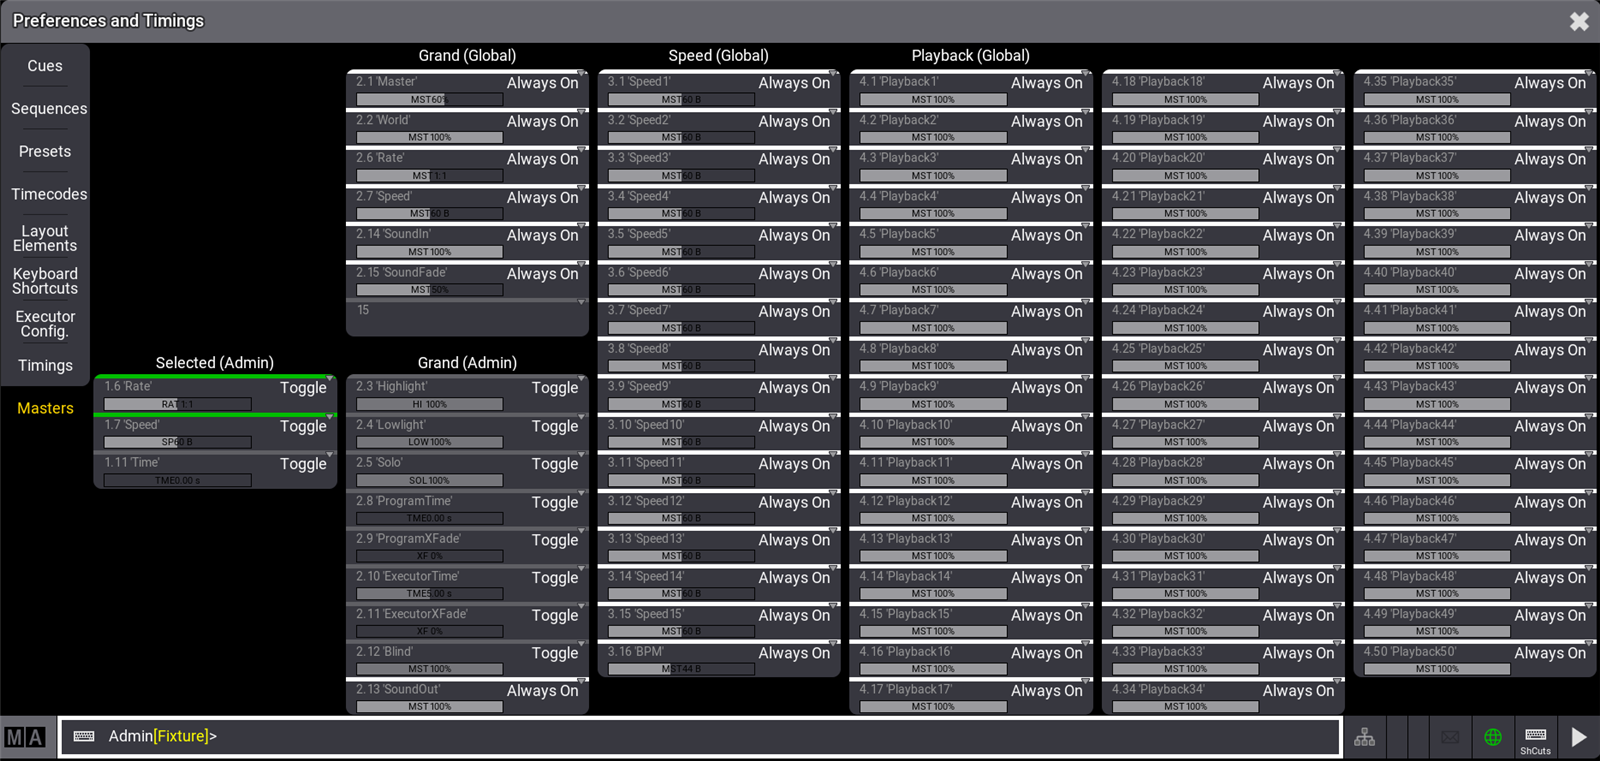Screen dimensions: 1600x761
Task: Click the green globe icon
Action: [x=1492, y=738]
